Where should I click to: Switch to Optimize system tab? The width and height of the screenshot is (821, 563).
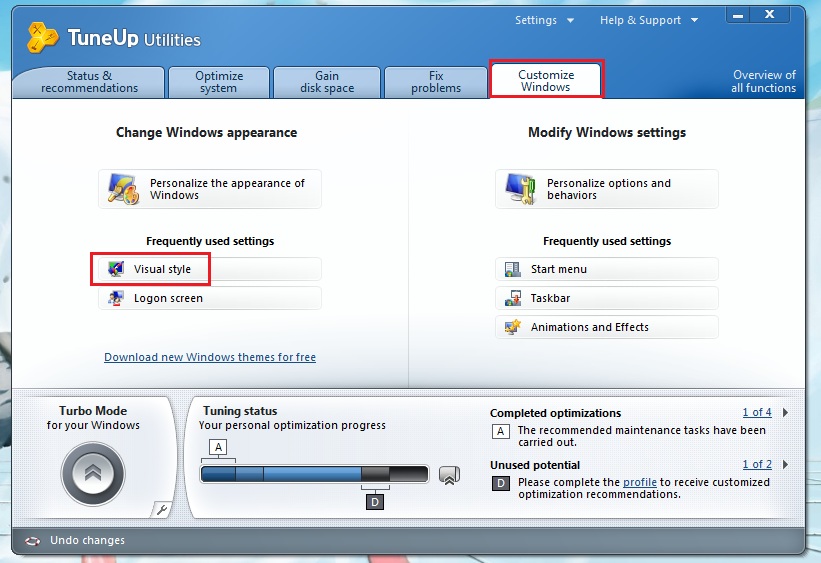click(x=219, y=82)
